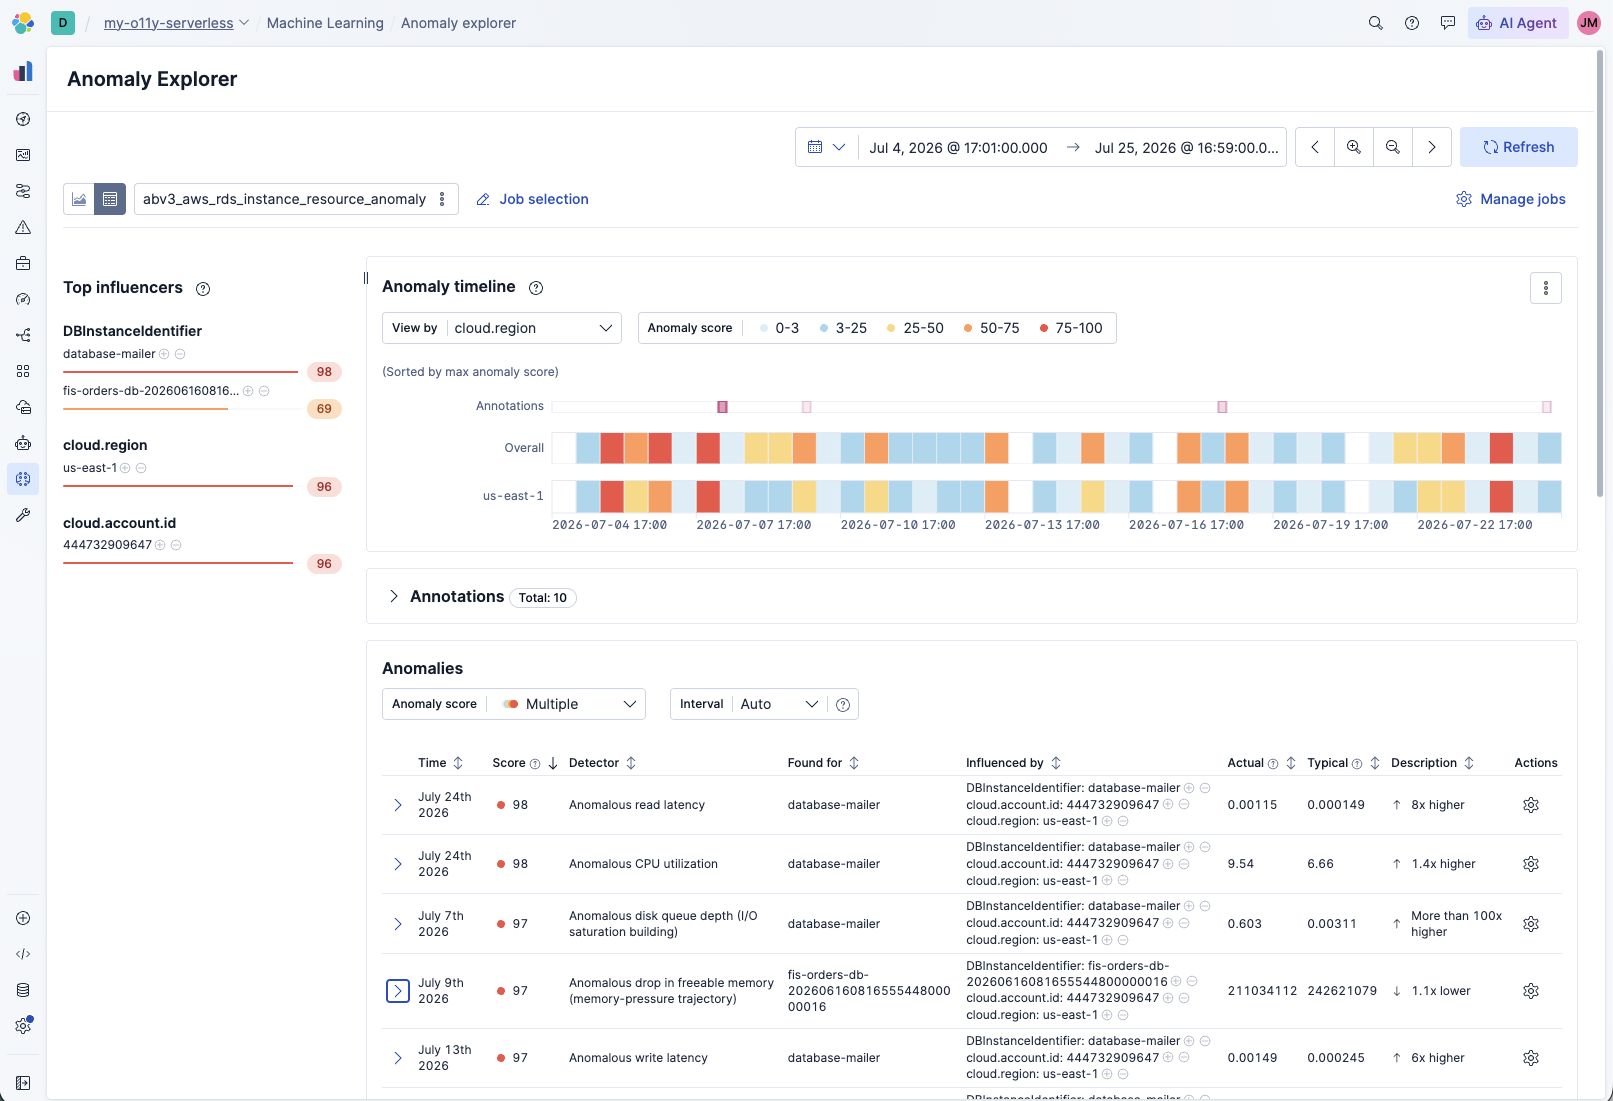Switch to the chart view toggle
Image resolution: width=1613 pixels, height=1101 pixels.
pyautogui.click(x=79, y=199)
